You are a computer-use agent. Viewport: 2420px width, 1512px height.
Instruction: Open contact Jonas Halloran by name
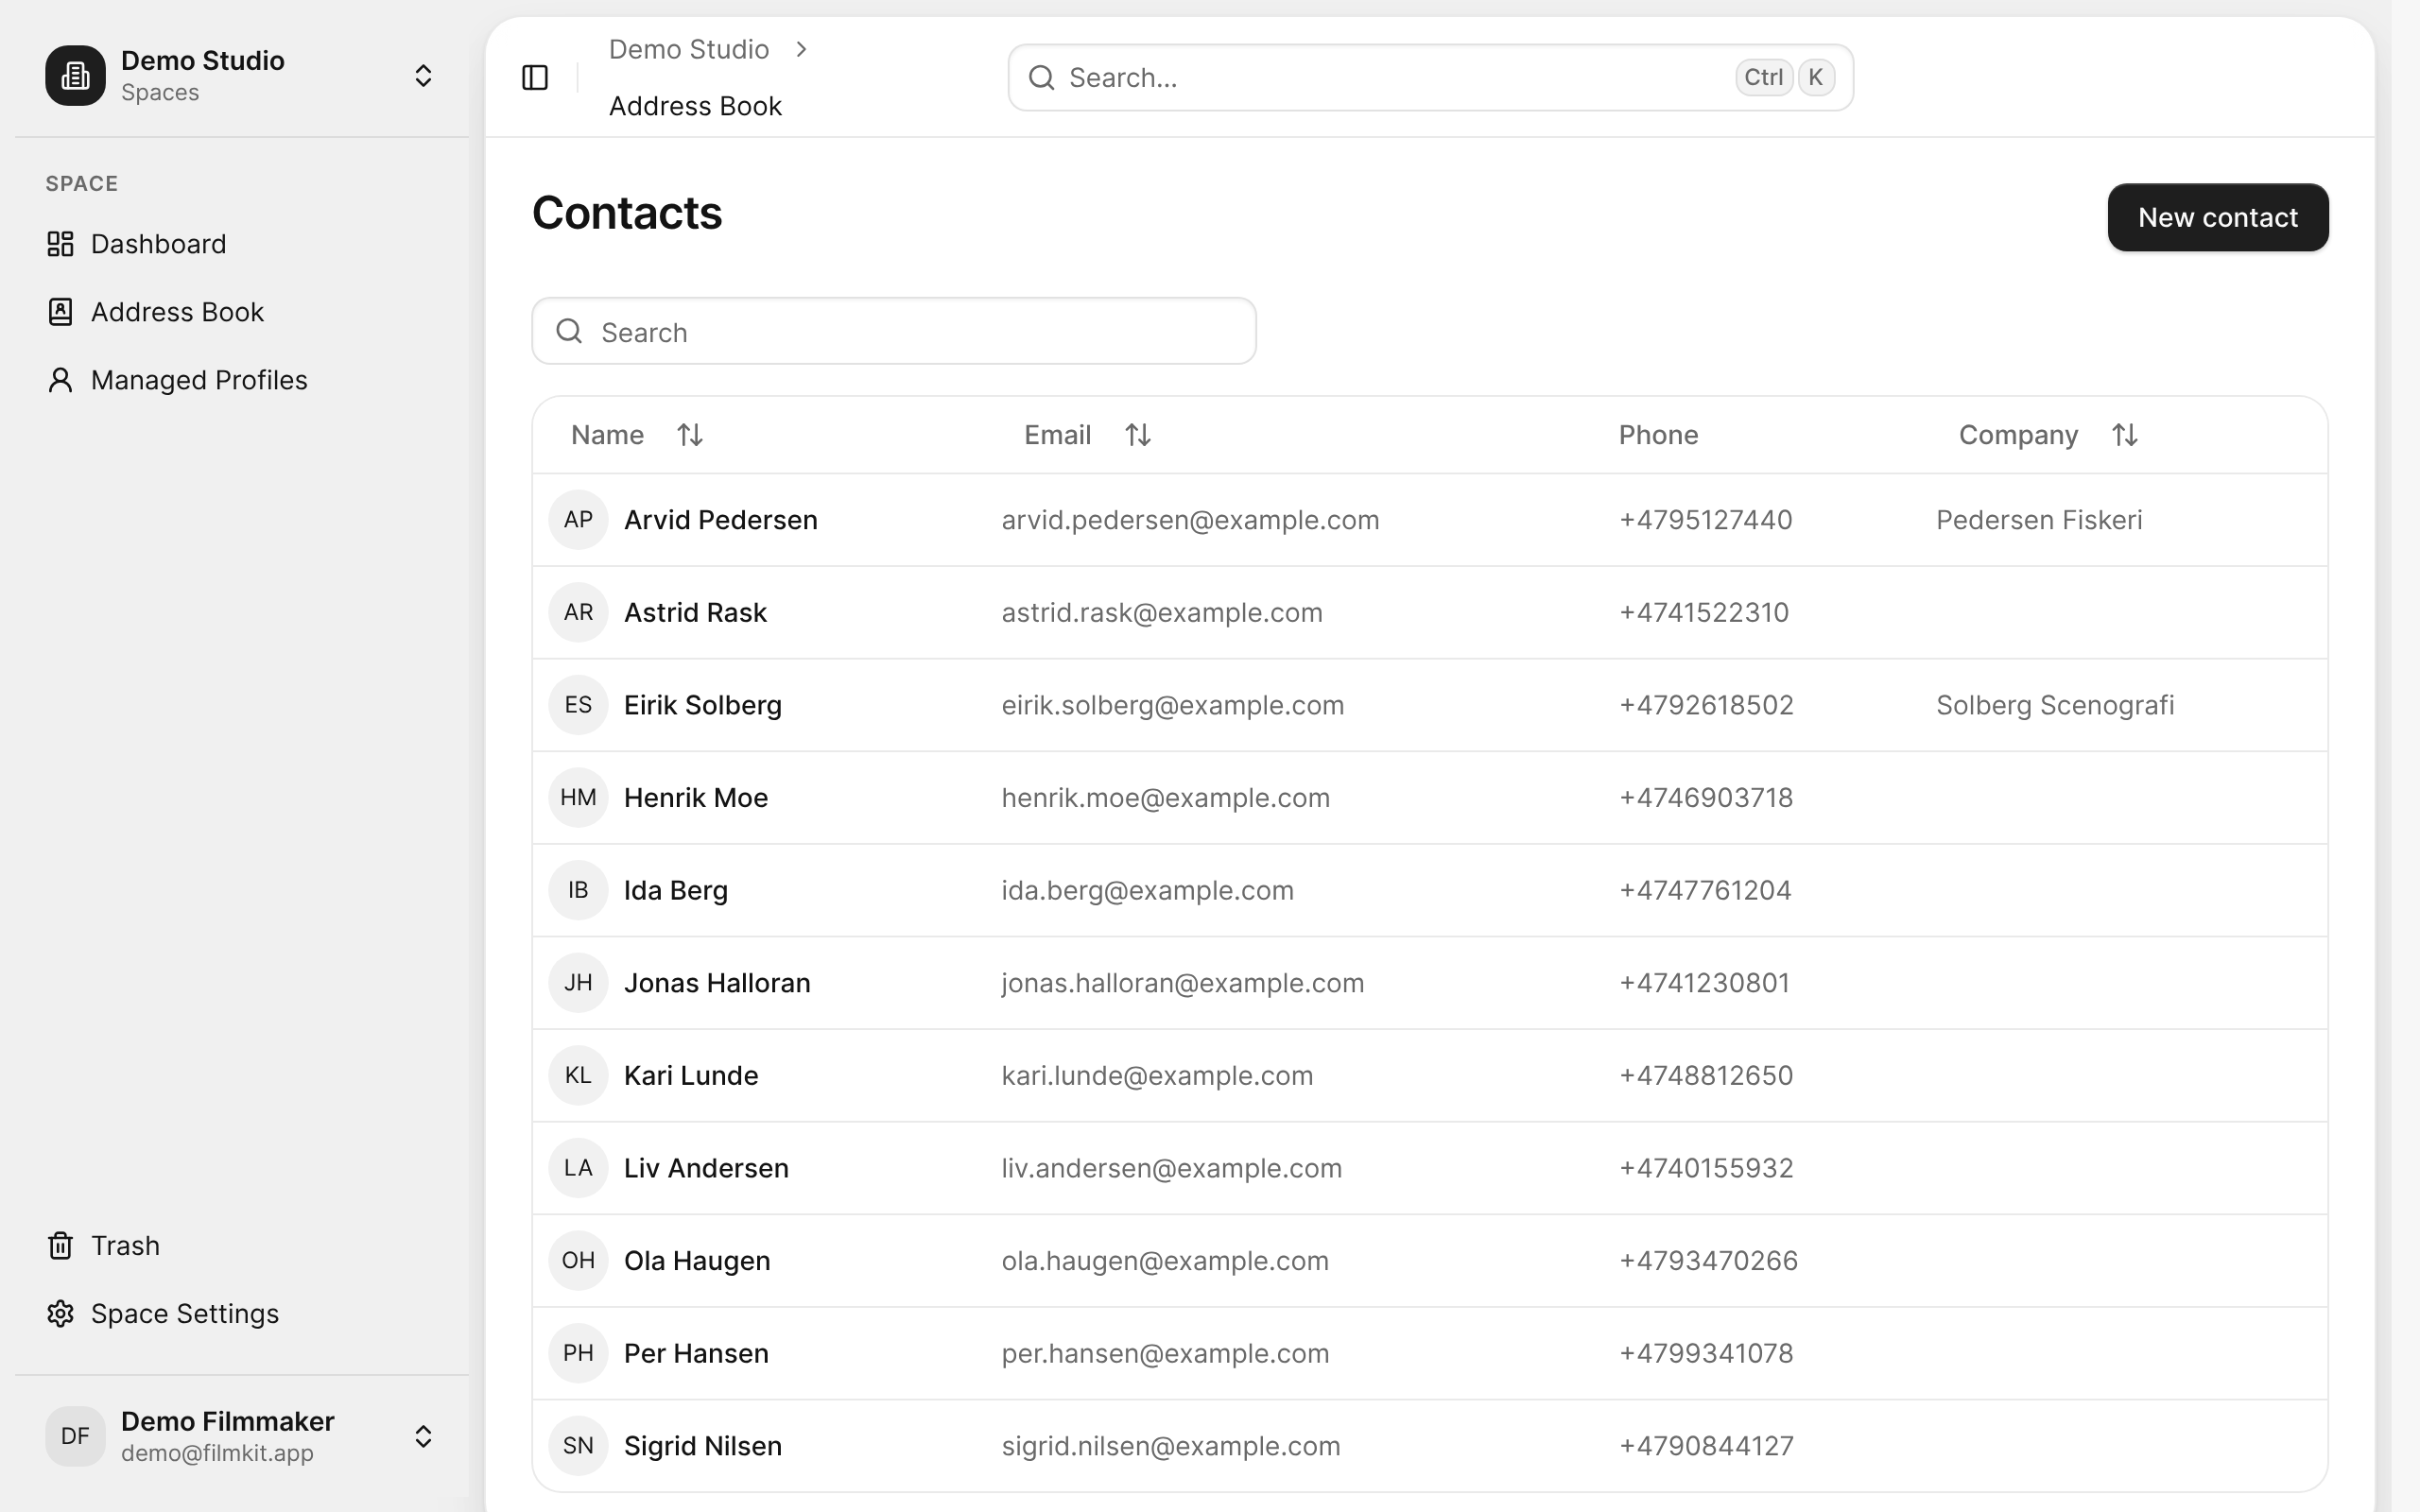(x=717, y=983)
